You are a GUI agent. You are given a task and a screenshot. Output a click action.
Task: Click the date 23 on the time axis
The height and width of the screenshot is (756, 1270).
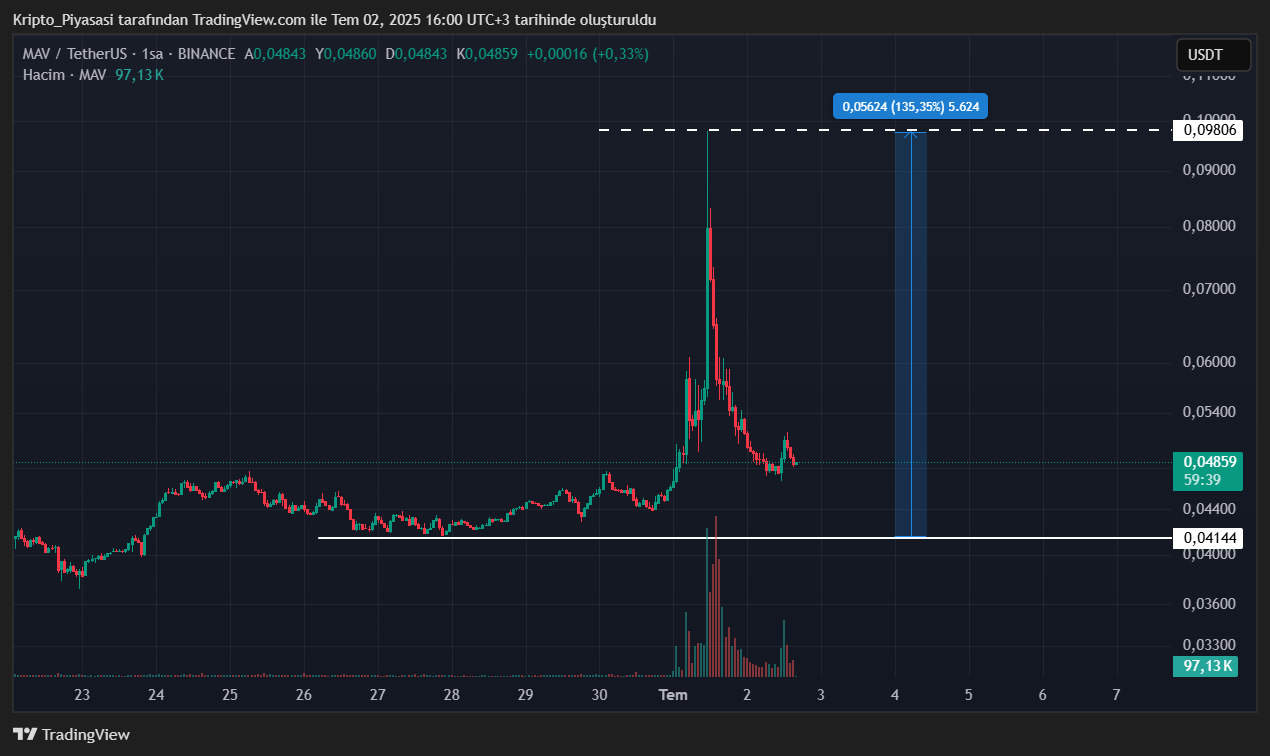coord(82,695)
